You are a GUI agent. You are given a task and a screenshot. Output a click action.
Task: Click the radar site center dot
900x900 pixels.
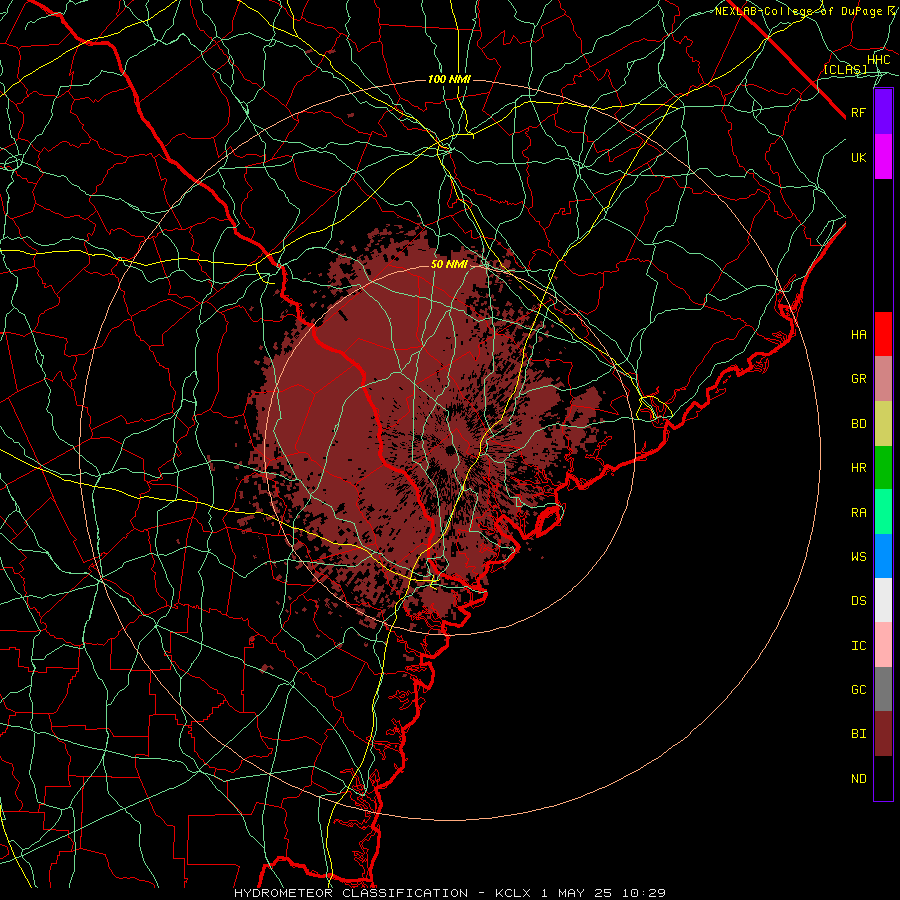pos(450,450)
